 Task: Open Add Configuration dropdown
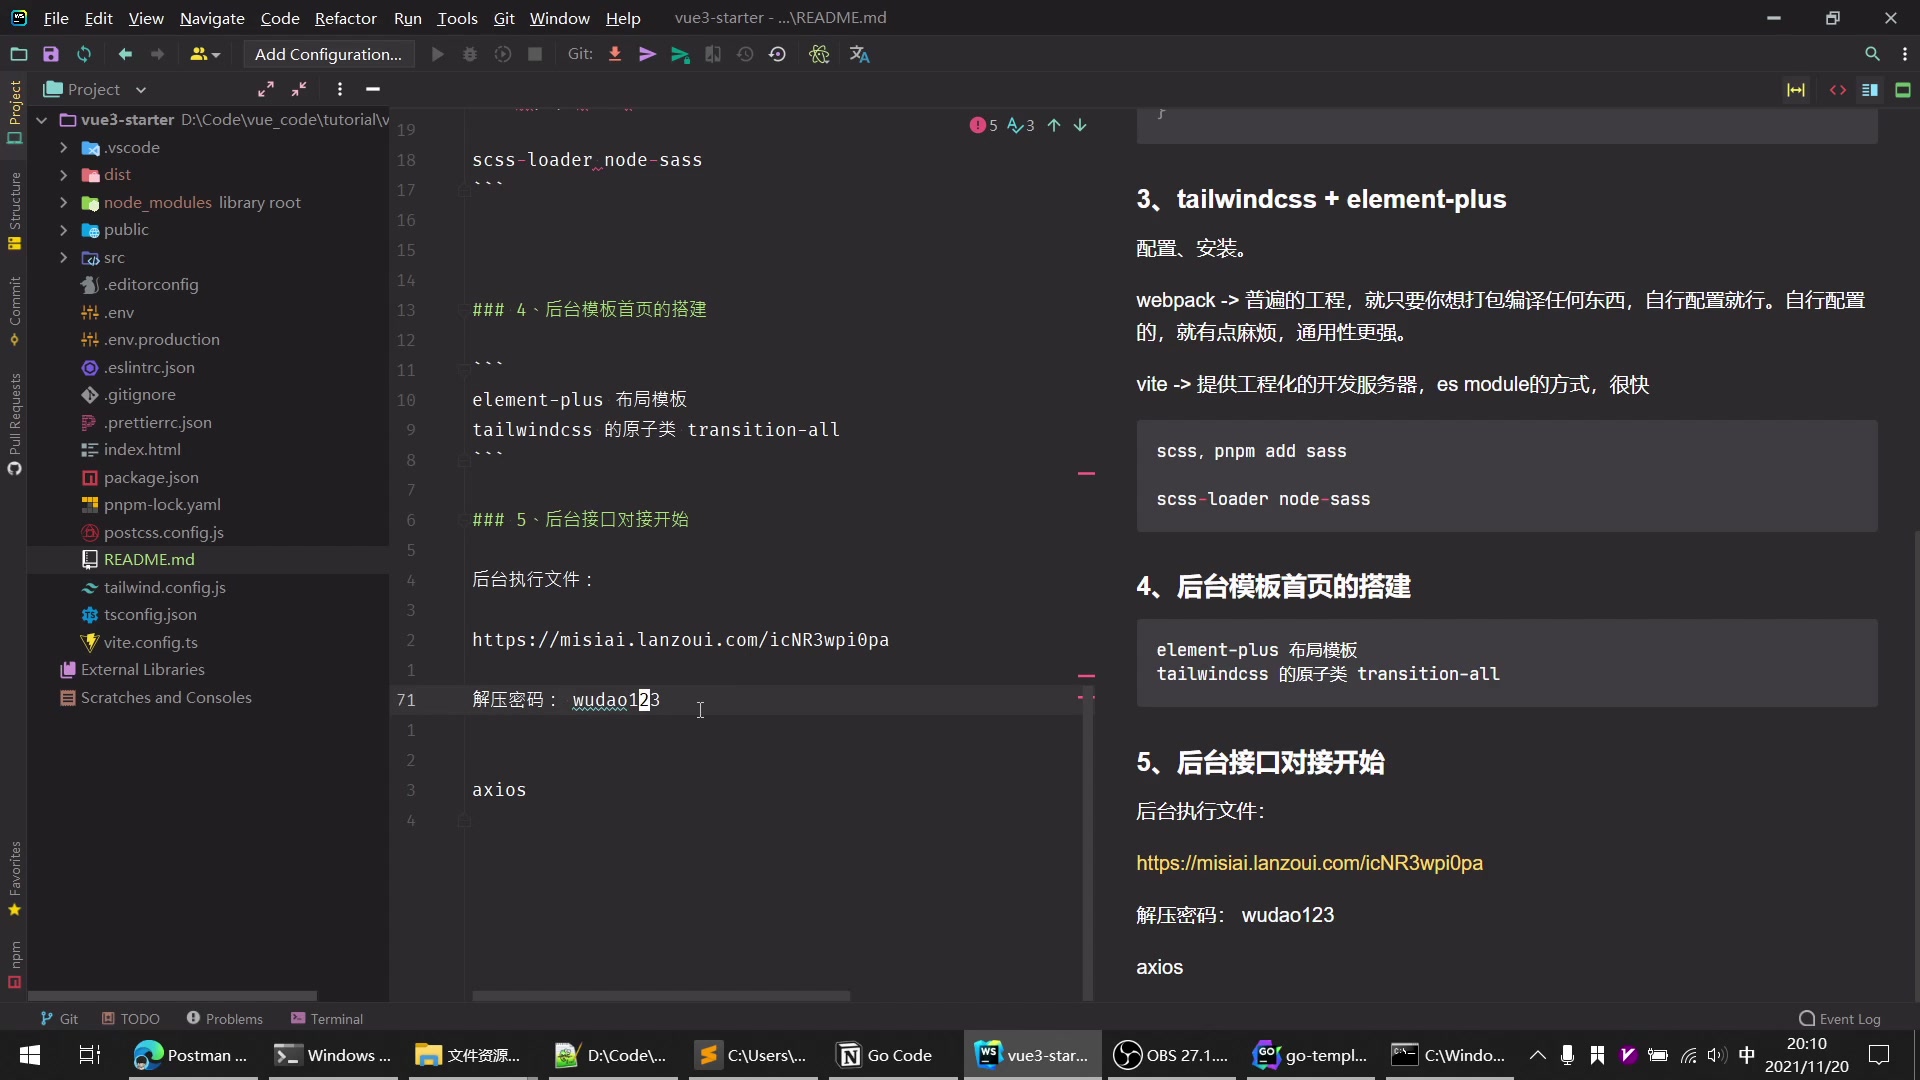328,54
